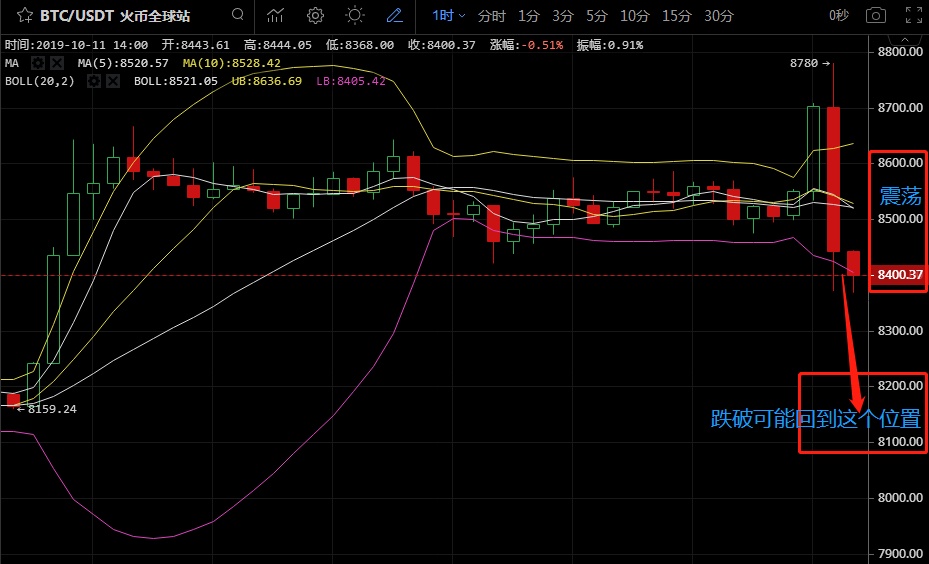Image resolution: width=929 pixels, height=564 pixels.
Task: Click the 8400.37 current price label
Action: 897,274
